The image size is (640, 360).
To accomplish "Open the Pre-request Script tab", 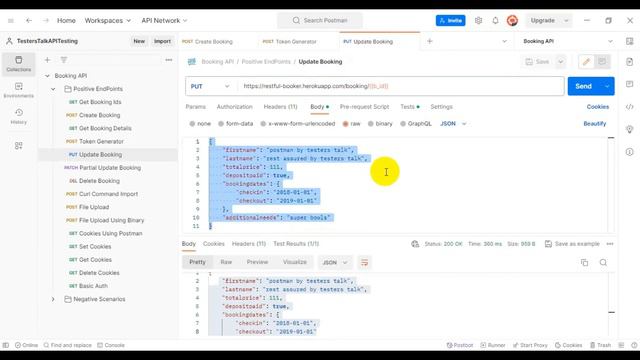I will pyautogui.click(x=364, y=107).
